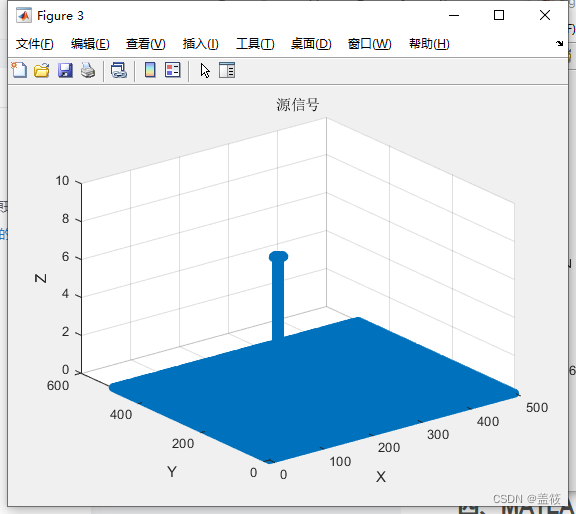Click the X axis tick label 100
The image size is (576, 514).
coord(340,461)
